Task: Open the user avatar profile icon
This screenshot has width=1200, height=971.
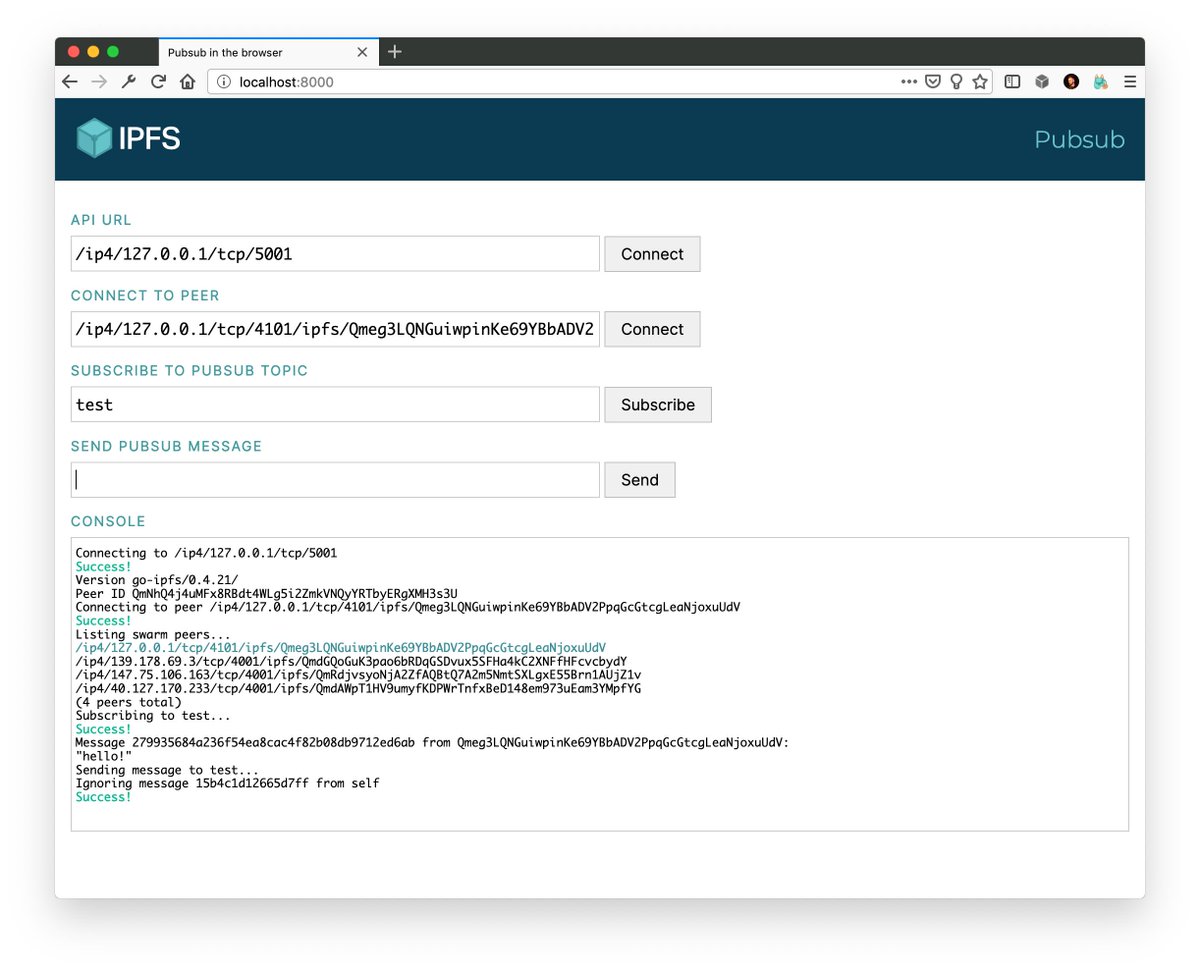Action: tap(1071, 82)
